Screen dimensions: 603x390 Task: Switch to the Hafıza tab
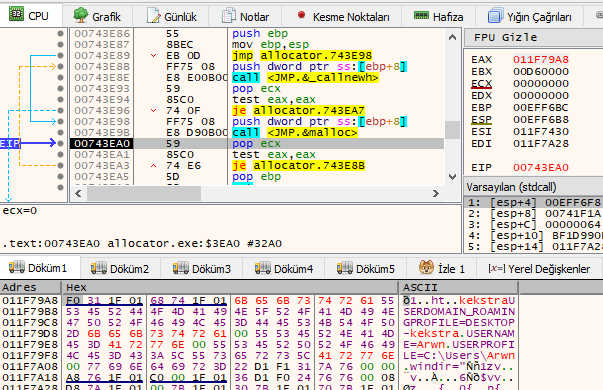tap(438, 17)
